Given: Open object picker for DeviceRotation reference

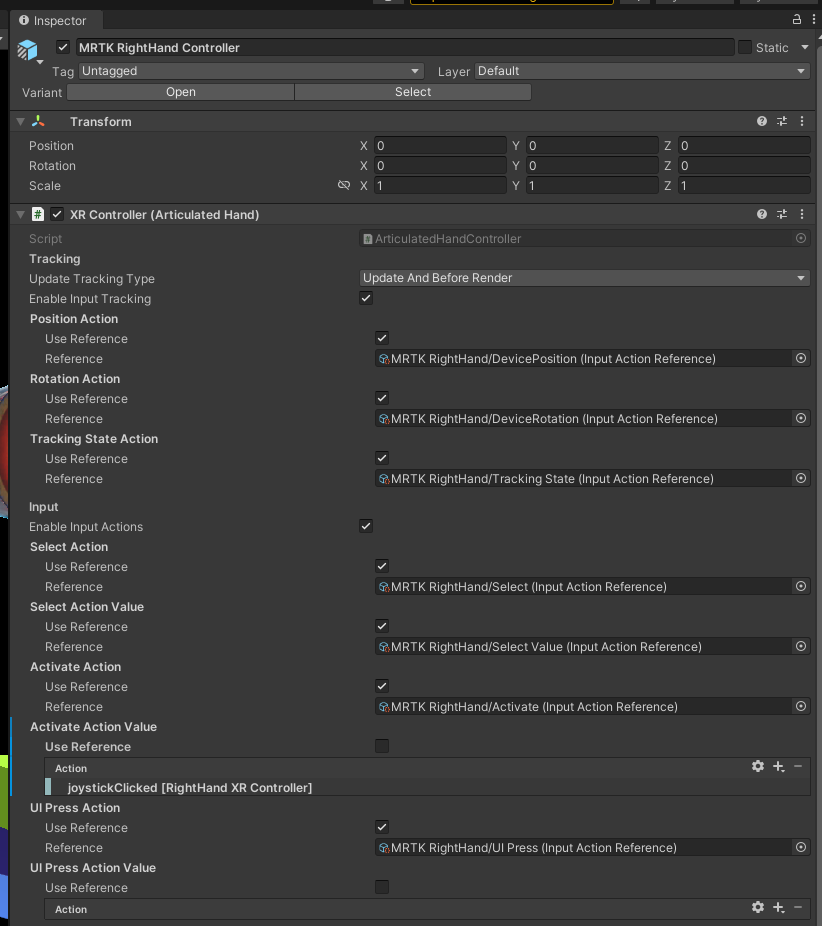Looking at the screenshot, I should tap(801, 418).
